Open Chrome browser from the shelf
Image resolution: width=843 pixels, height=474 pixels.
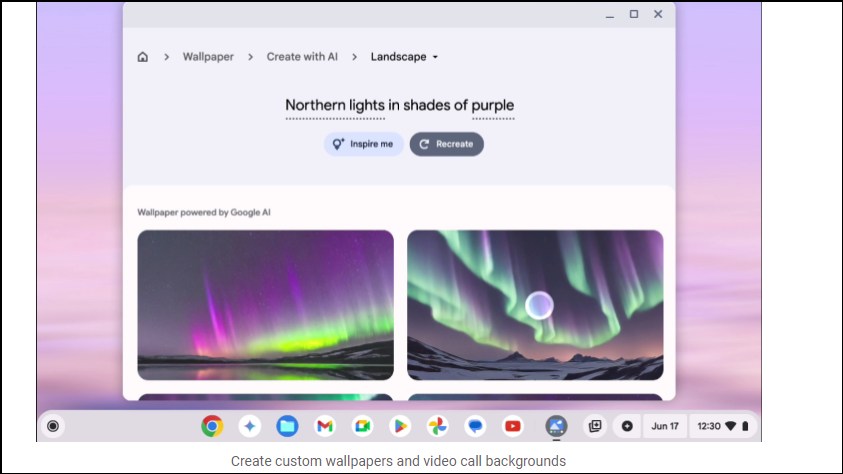click(212, 426)
